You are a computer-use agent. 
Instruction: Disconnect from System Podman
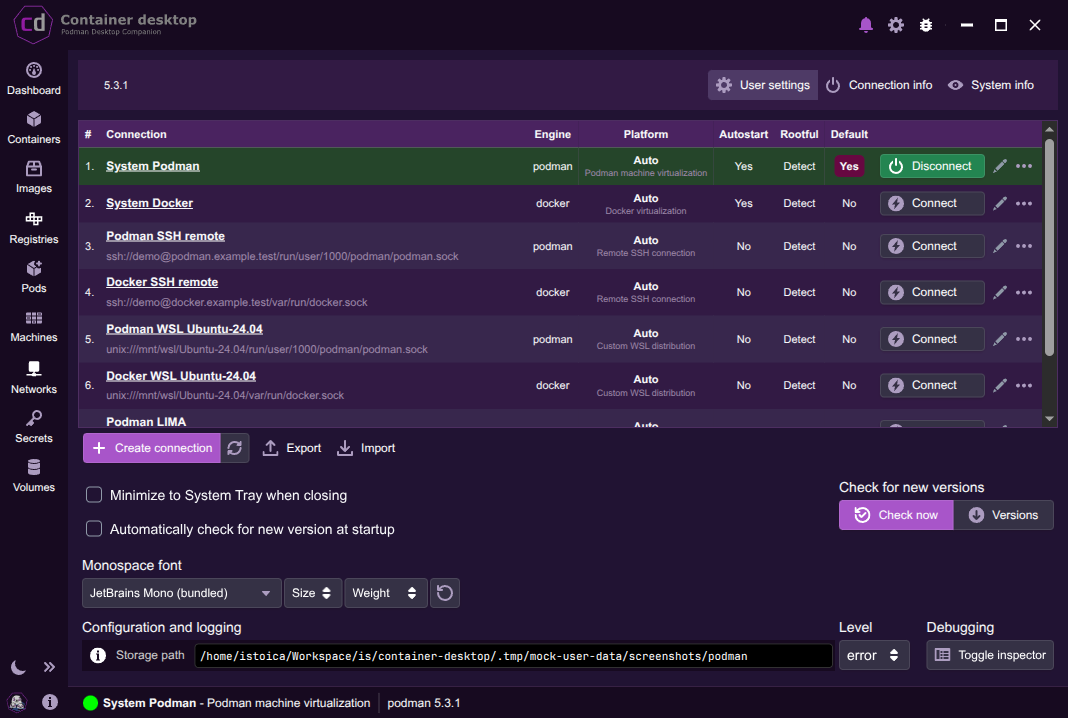click(x=932, y=166)
